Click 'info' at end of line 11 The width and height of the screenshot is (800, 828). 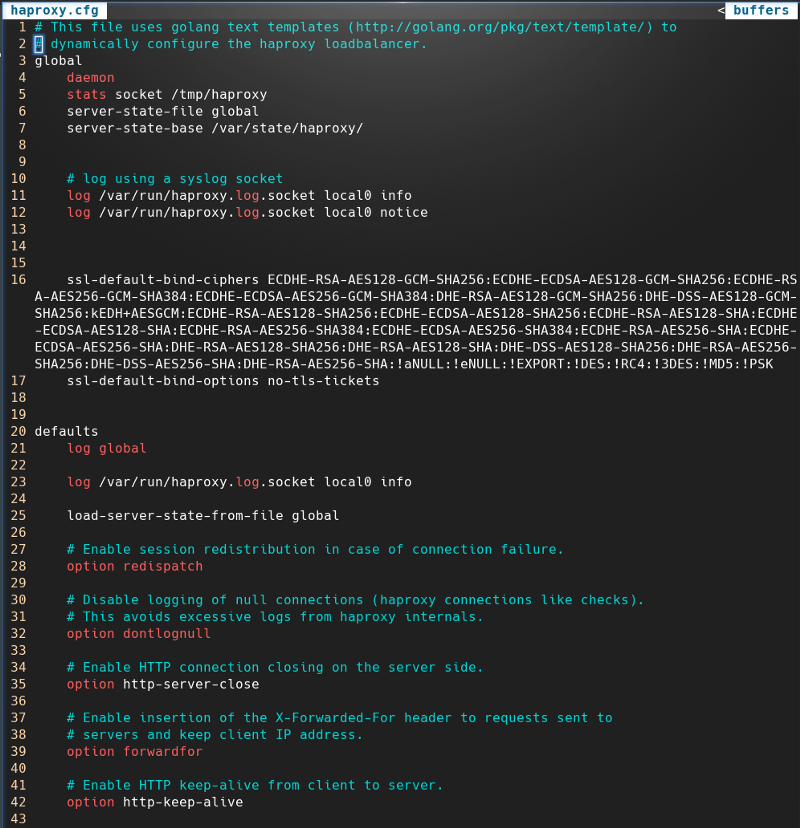[396, 195]
